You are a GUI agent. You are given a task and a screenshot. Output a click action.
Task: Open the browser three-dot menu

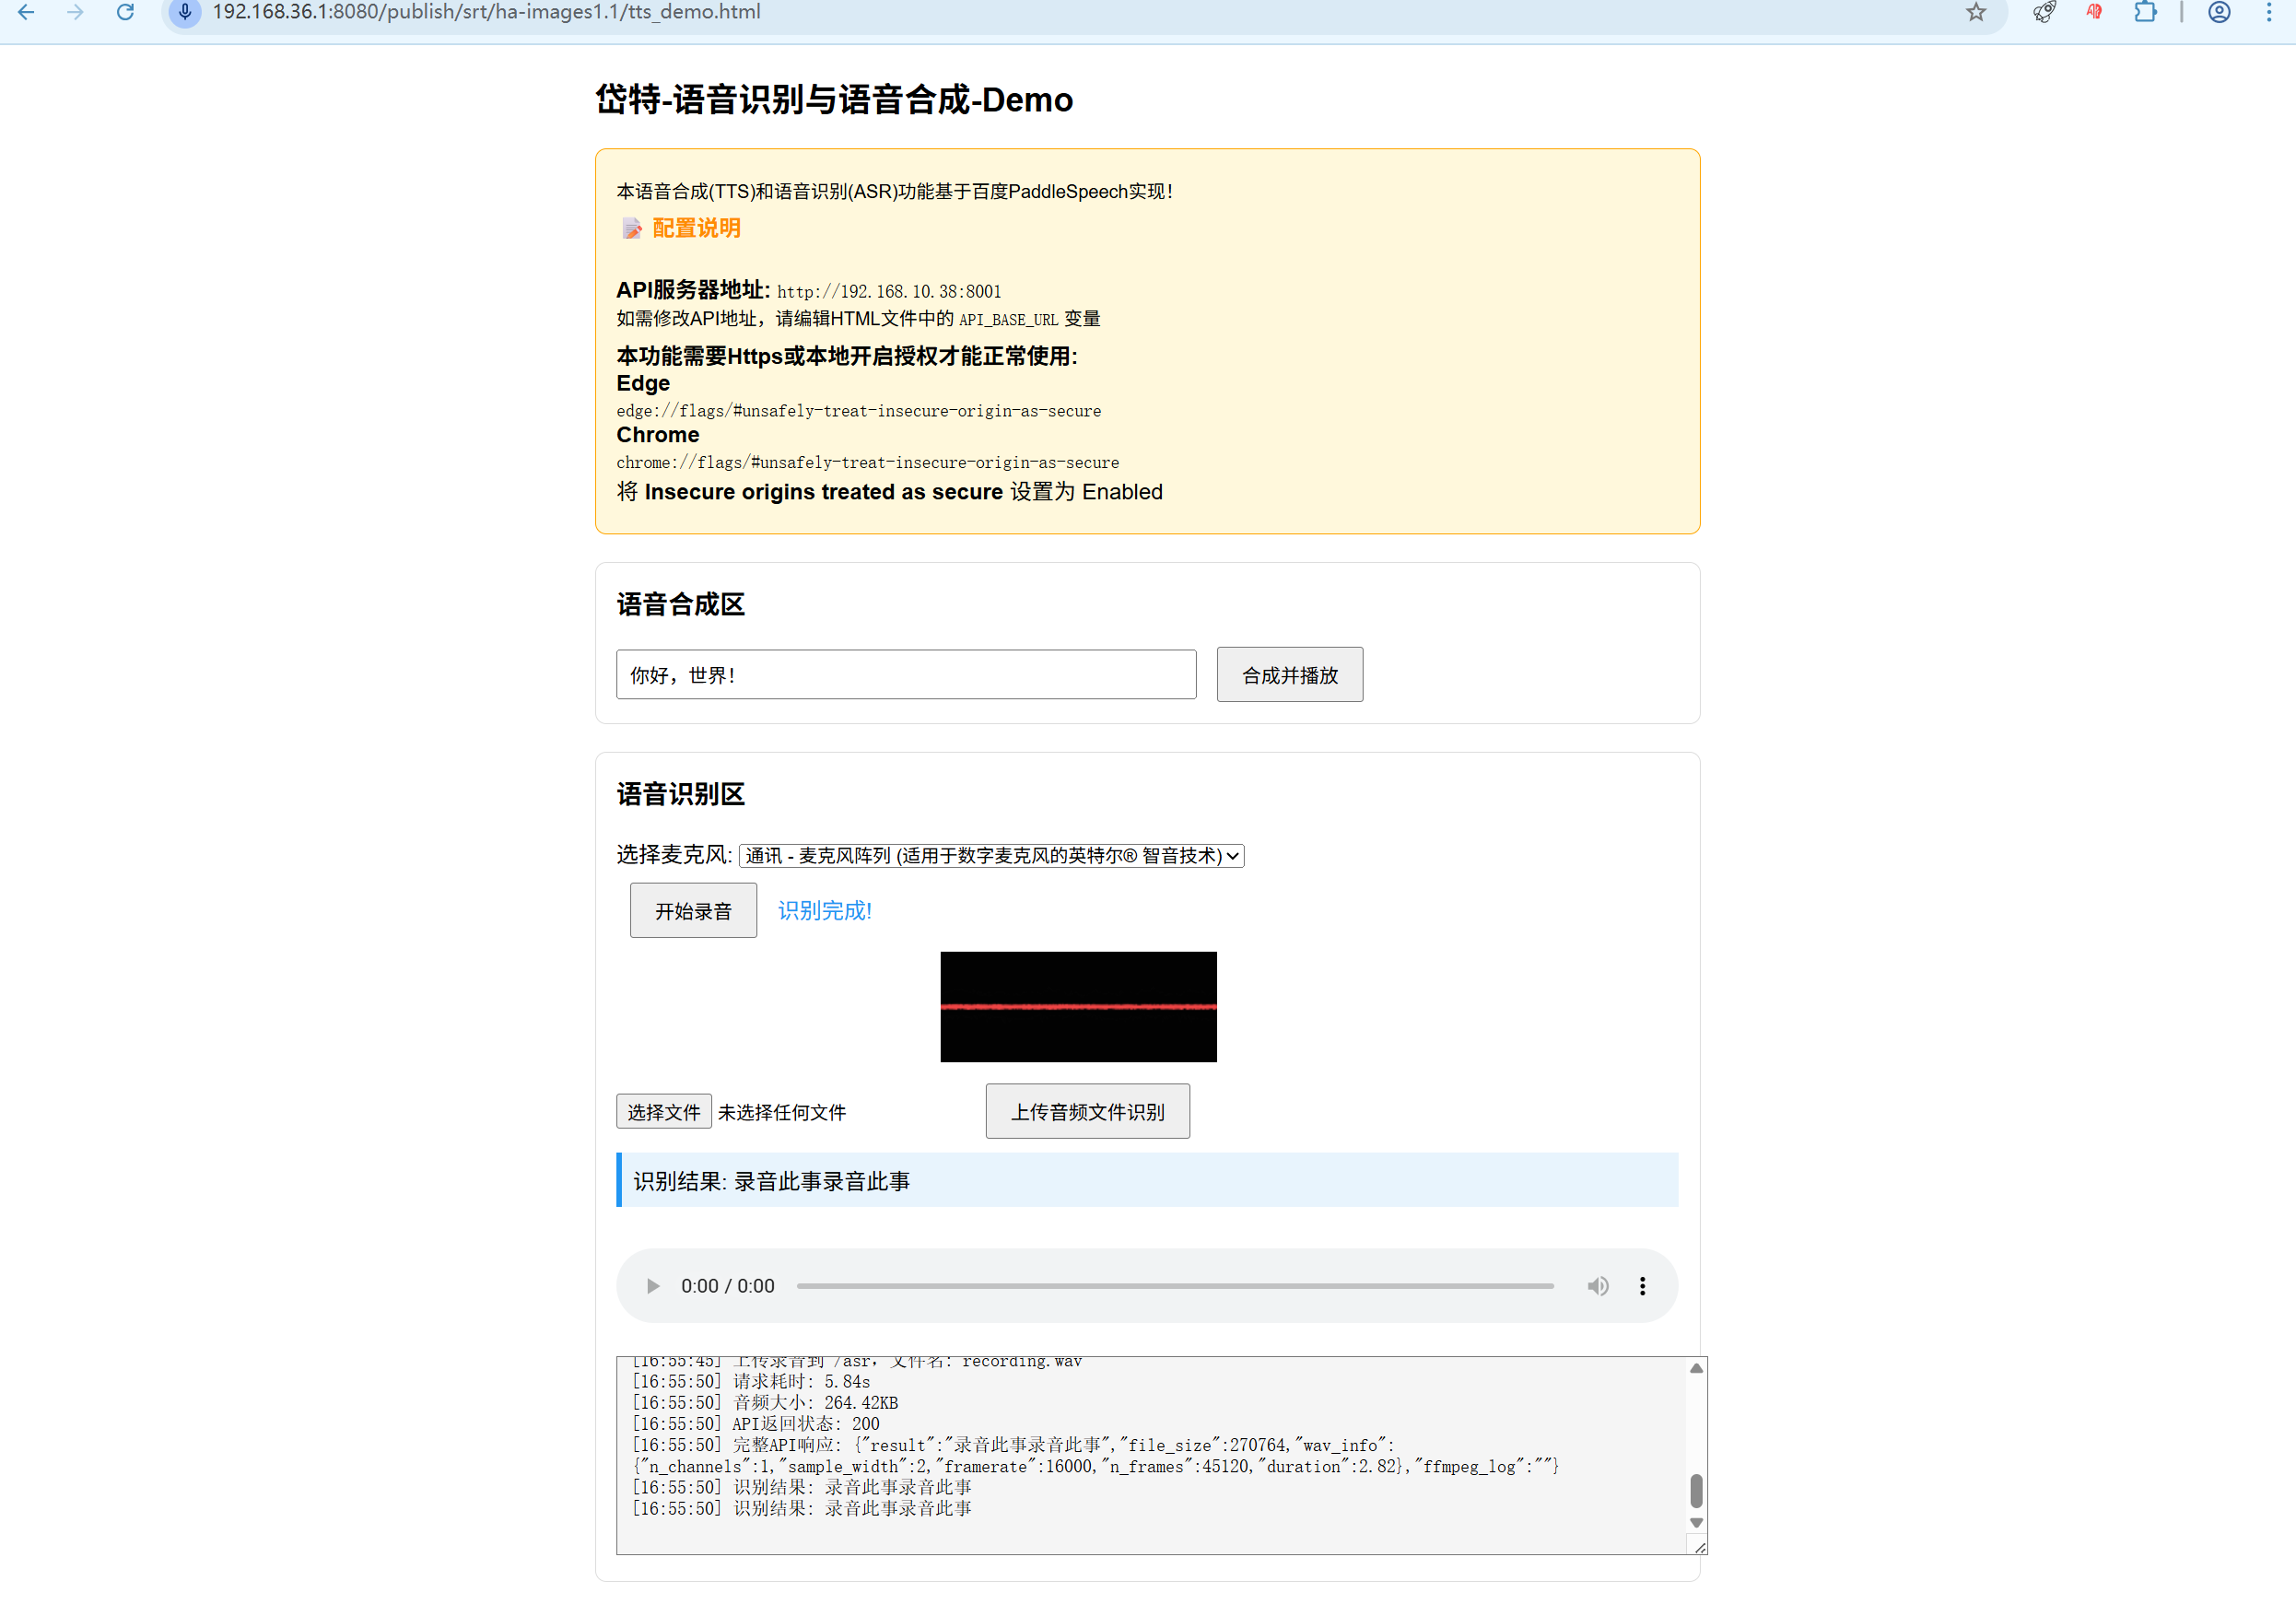pos(2268,12)
